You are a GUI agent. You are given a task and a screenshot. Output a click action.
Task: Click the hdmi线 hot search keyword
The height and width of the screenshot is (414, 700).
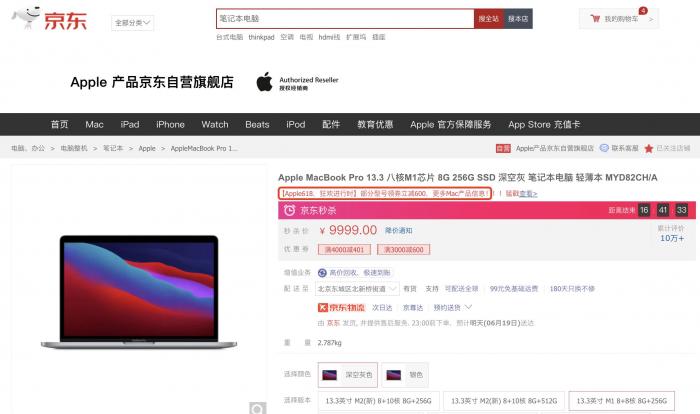(x=329, y=37)
